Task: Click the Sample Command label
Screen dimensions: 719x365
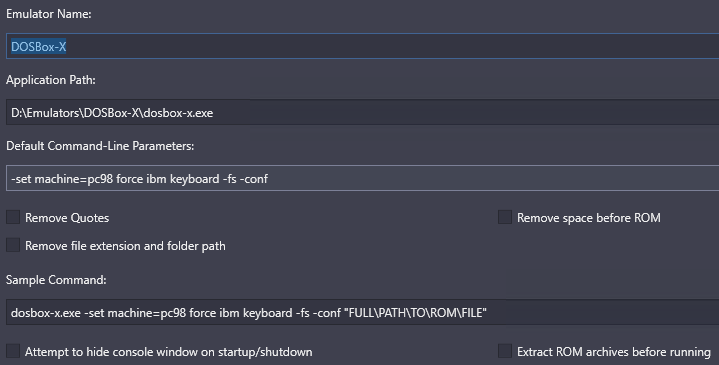Action: [56, 280]
